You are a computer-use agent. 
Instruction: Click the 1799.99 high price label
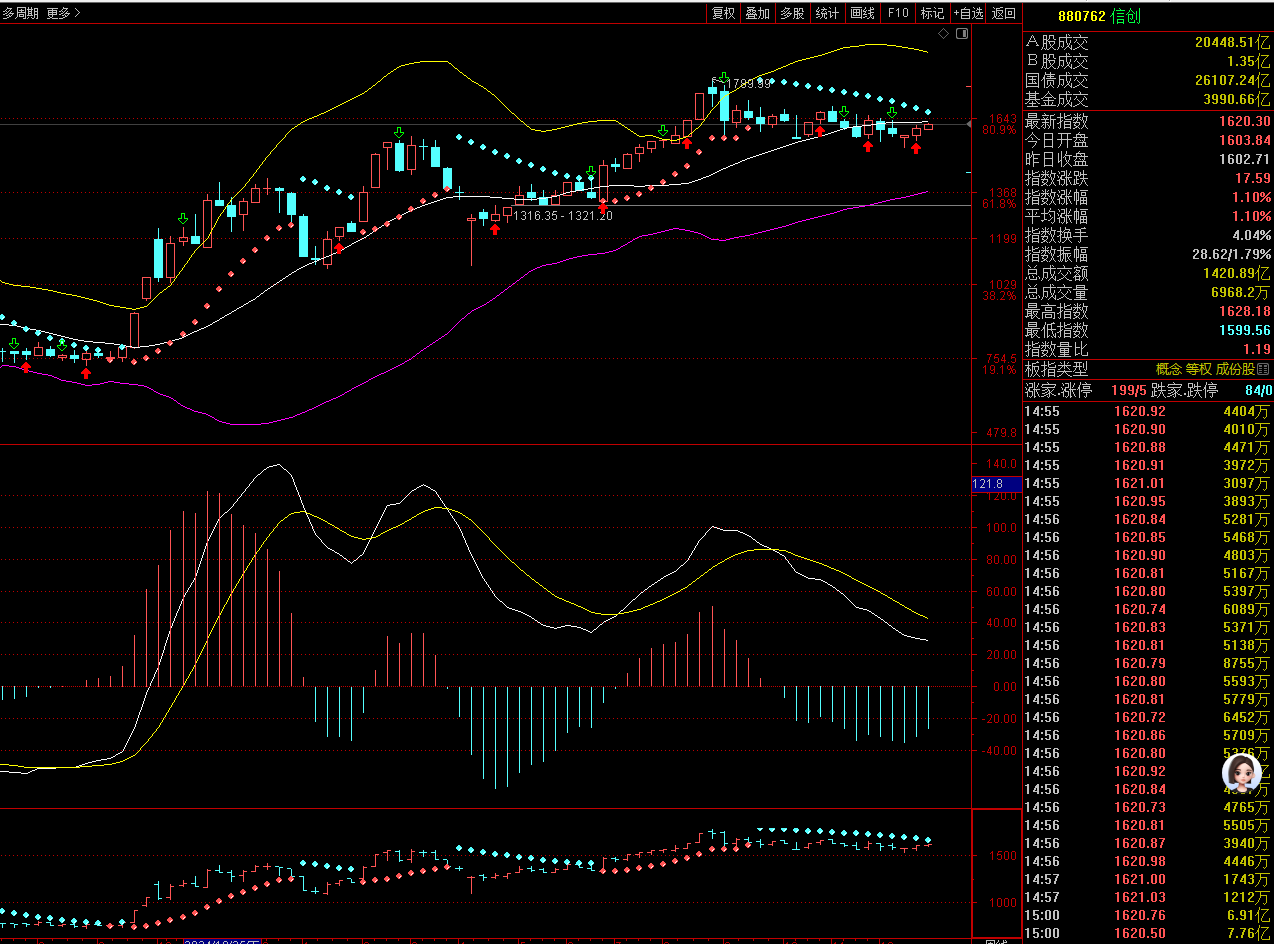[747, 83]
